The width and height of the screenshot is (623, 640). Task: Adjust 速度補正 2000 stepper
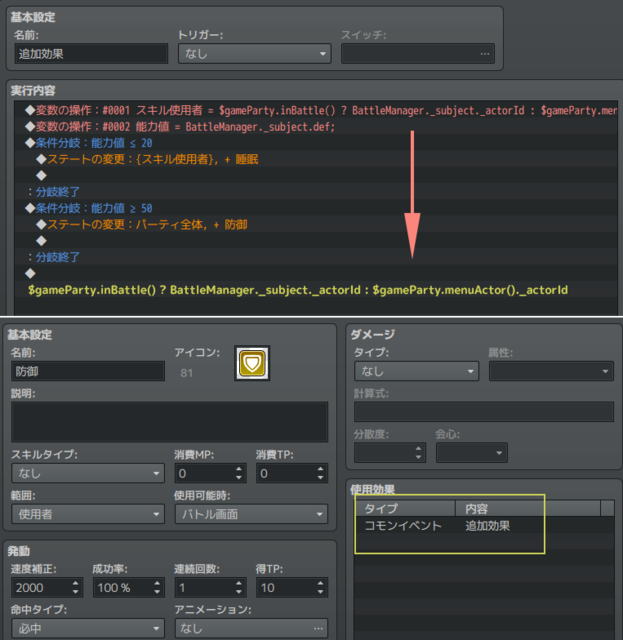pyautogui.click(x=76, y=587)
